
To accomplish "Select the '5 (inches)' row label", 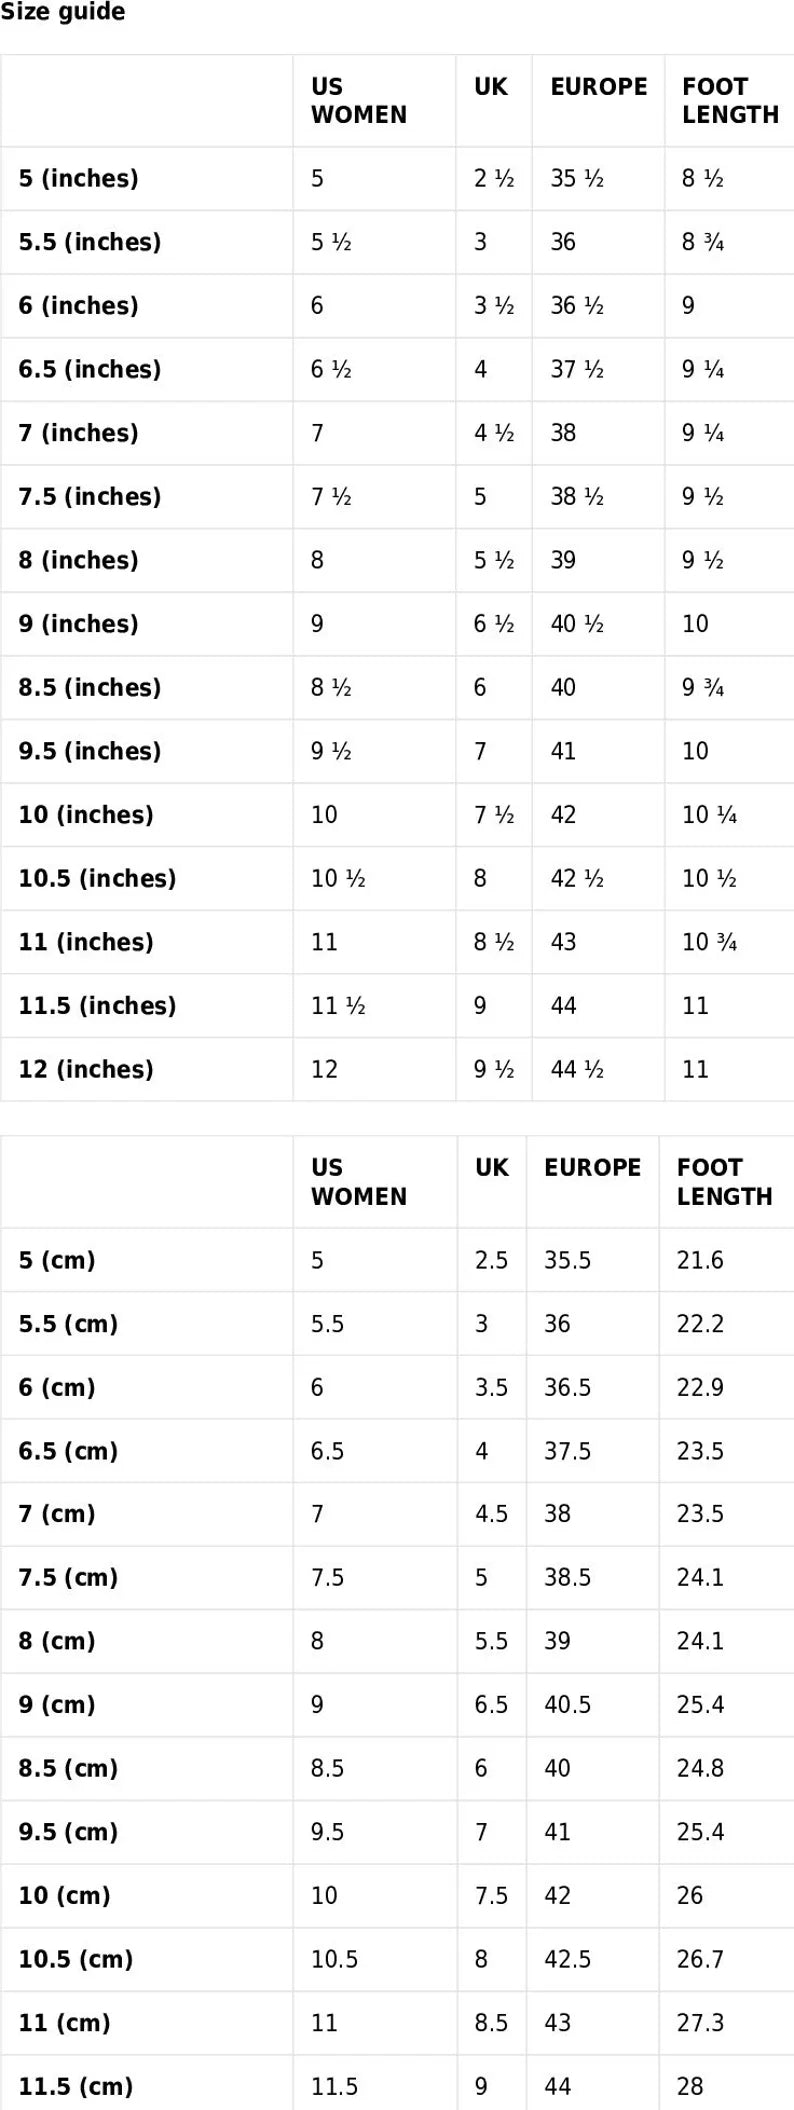I will 78,179.
